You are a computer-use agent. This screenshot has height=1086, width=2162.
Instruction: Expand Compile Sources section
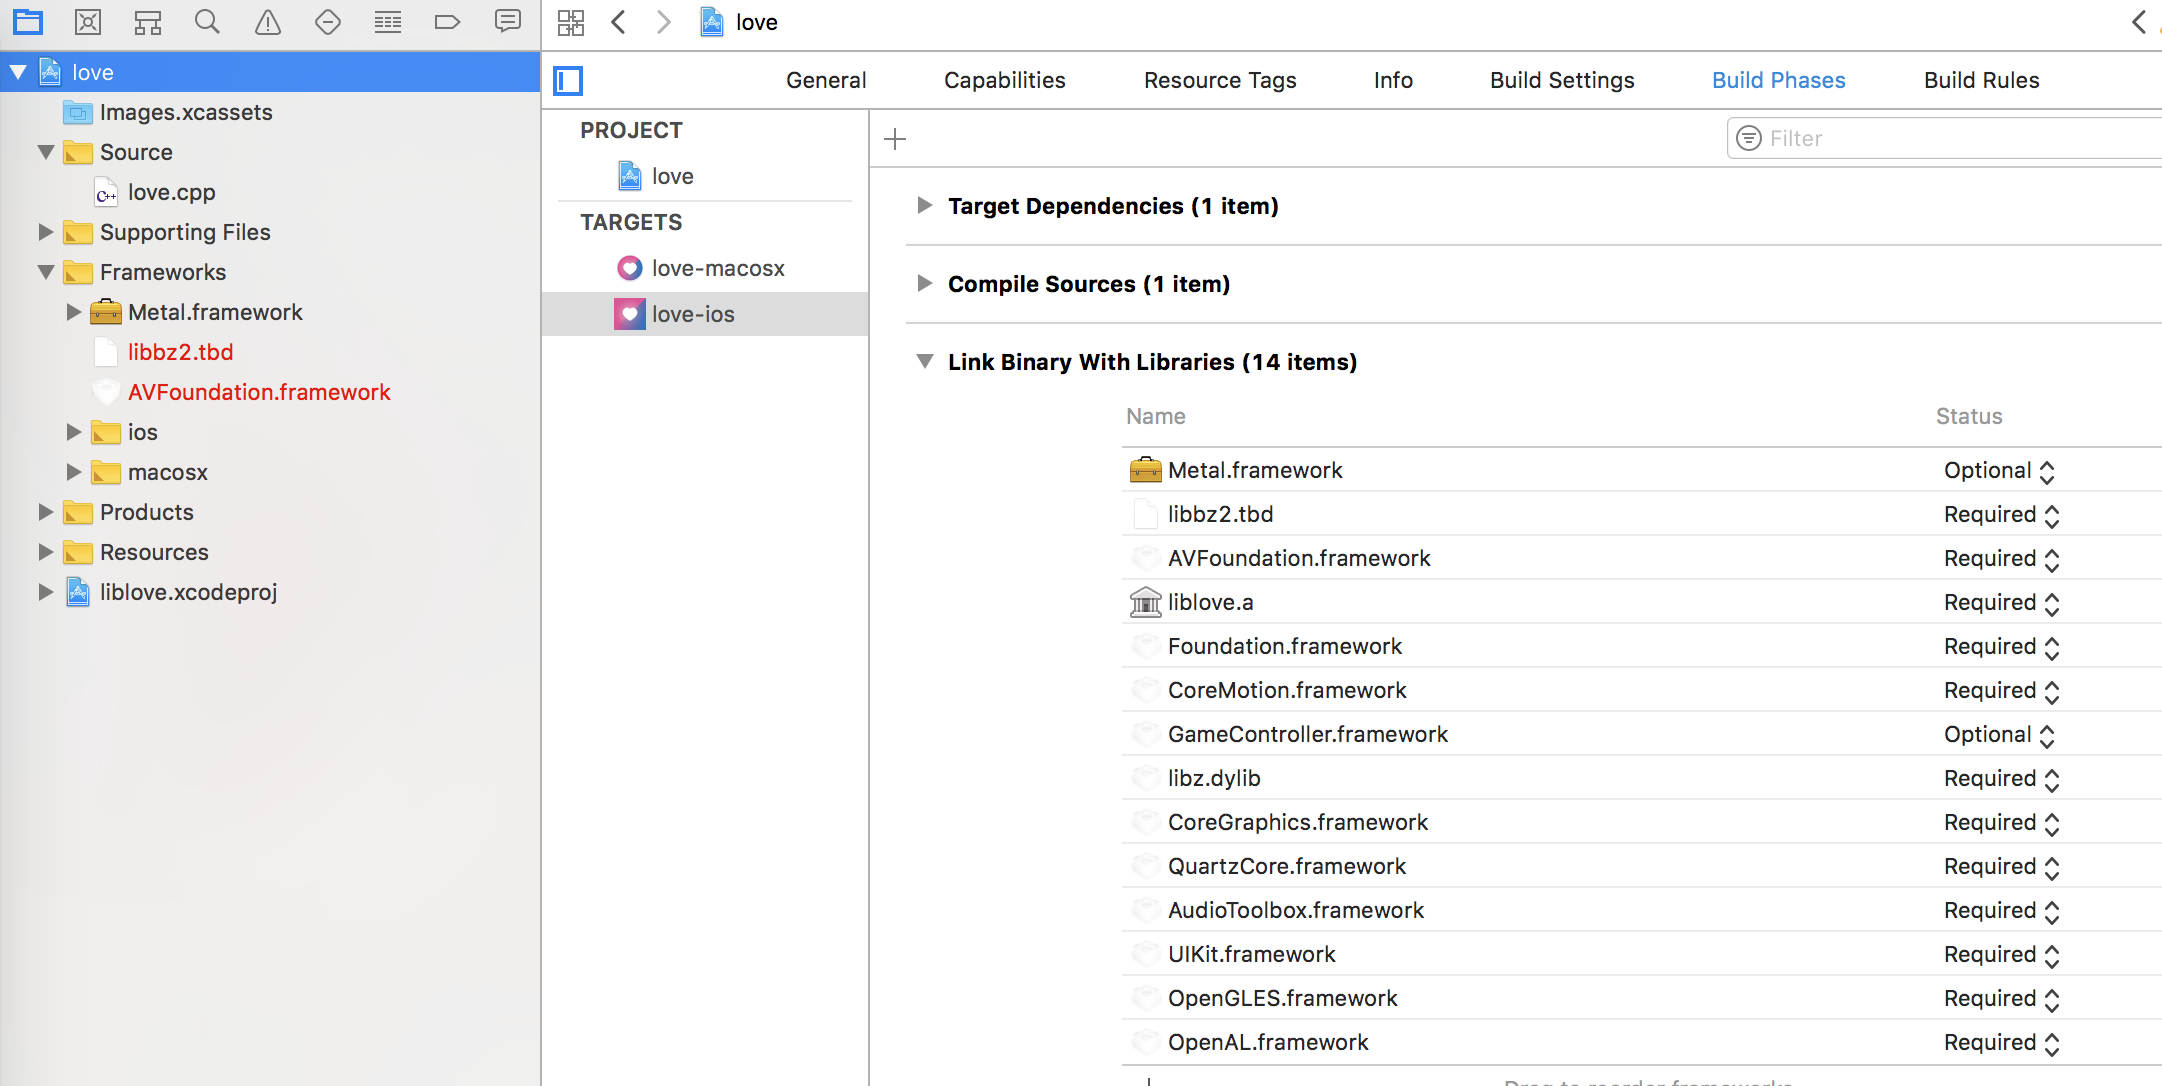point(925,283)
